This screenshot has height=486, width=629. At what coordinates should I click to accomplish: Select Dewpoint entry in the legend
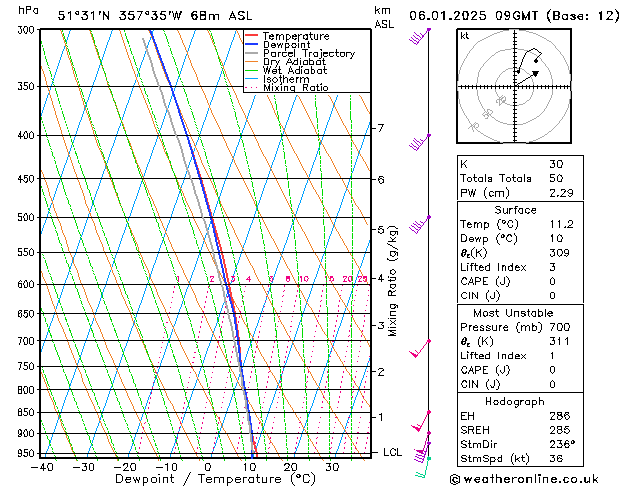pos(289,45)
